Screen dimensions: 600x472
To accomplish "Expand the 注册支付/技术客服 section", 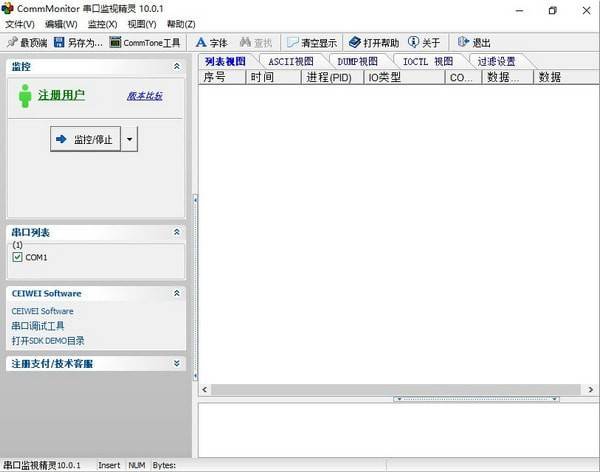I will (177, 364).
